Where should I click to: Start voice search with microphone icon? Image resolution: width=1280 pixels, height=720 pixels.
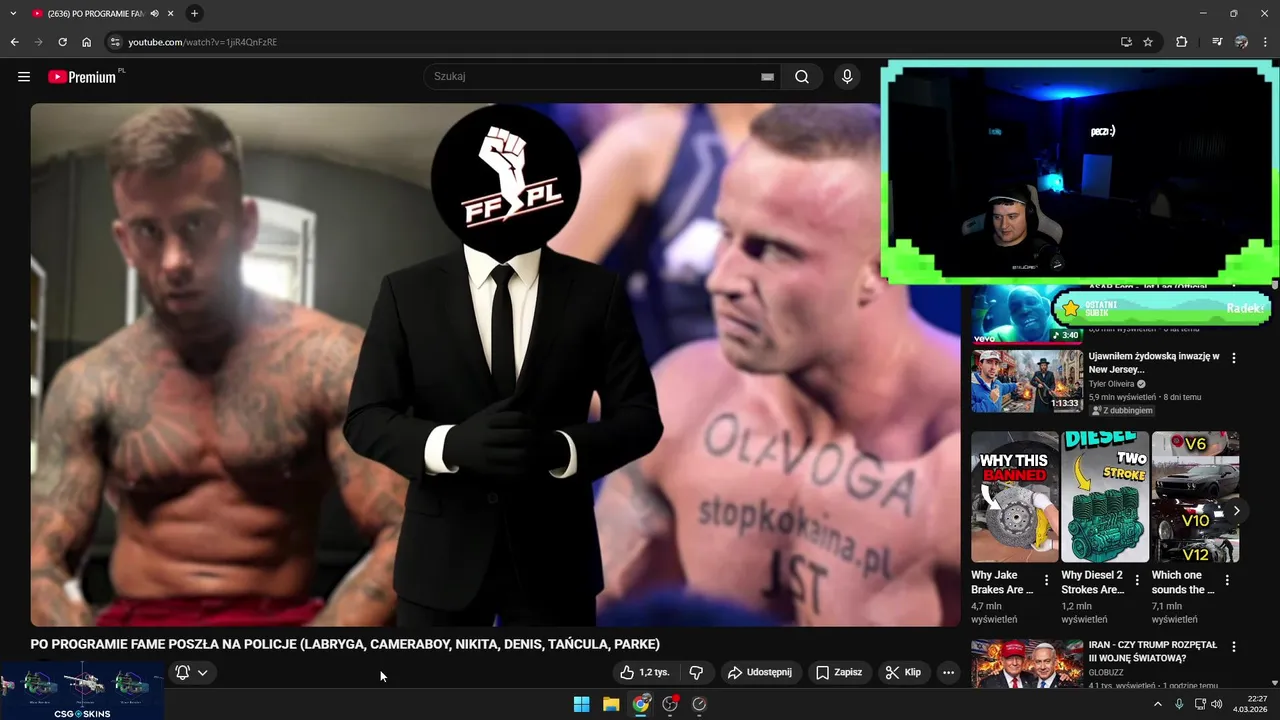[x=847, y=77]
